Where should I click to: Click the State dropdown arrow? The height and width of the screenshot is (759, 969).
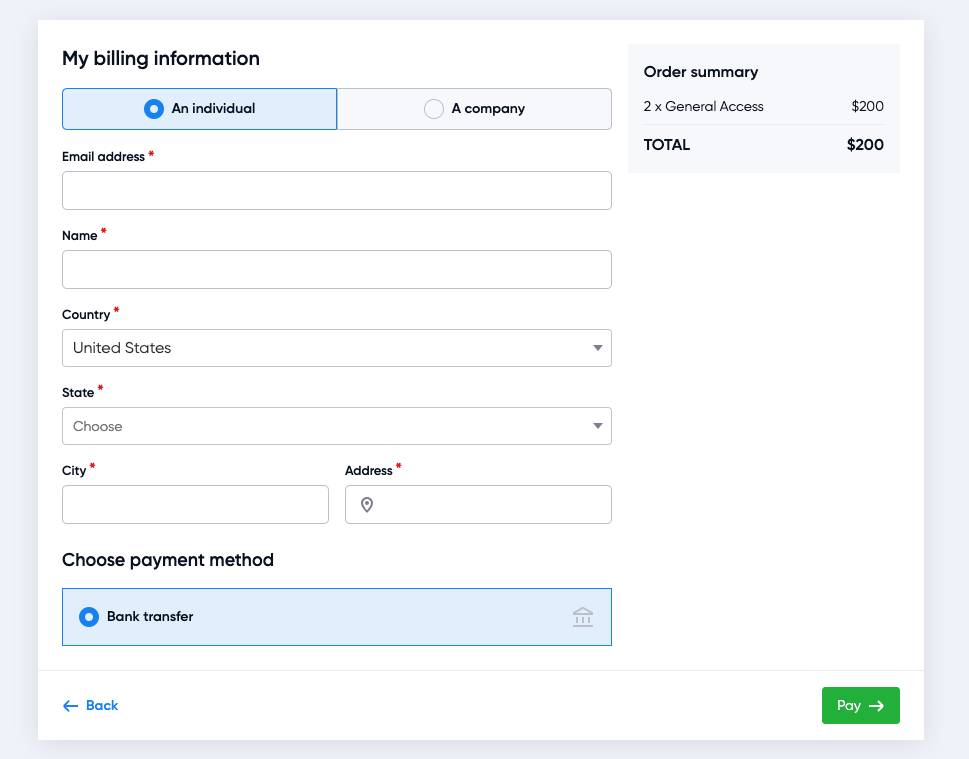click(597, 426)
